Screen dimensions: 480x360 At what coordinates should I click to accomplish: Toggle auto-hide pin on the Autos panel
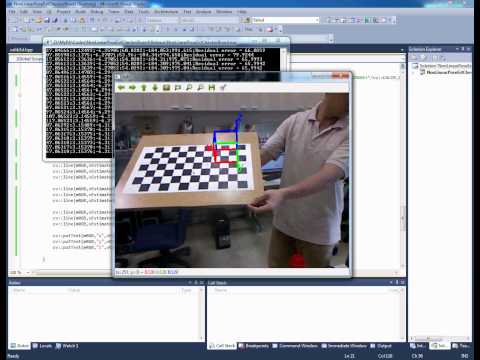pyautogui.click(x=196, y=283)
